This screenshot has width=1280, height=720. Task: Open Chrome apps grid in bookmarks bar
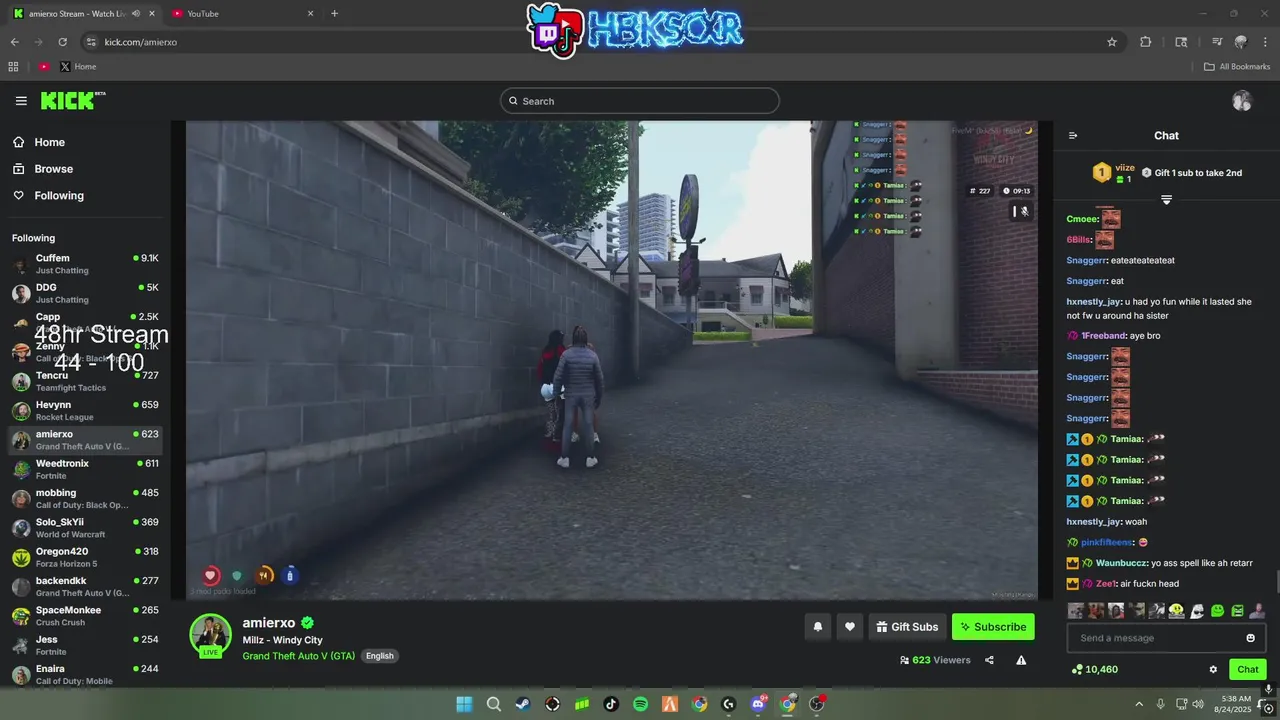pos(13,67)
